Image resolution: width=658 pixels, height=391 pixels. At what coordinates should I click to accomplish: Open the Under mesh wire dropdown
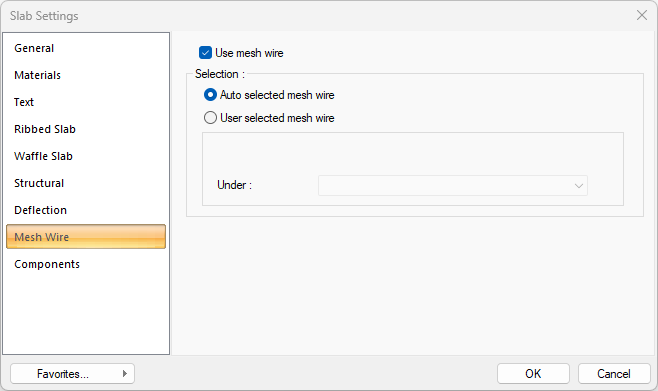click(x=453, y=185)
